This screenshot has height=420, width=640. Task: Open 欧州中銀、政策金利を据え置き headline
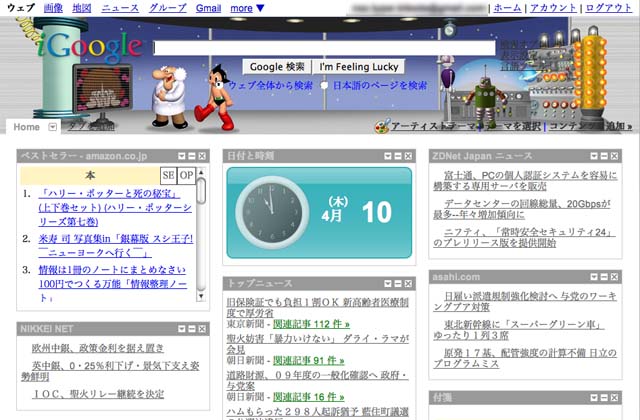click(x=98, y=348)
